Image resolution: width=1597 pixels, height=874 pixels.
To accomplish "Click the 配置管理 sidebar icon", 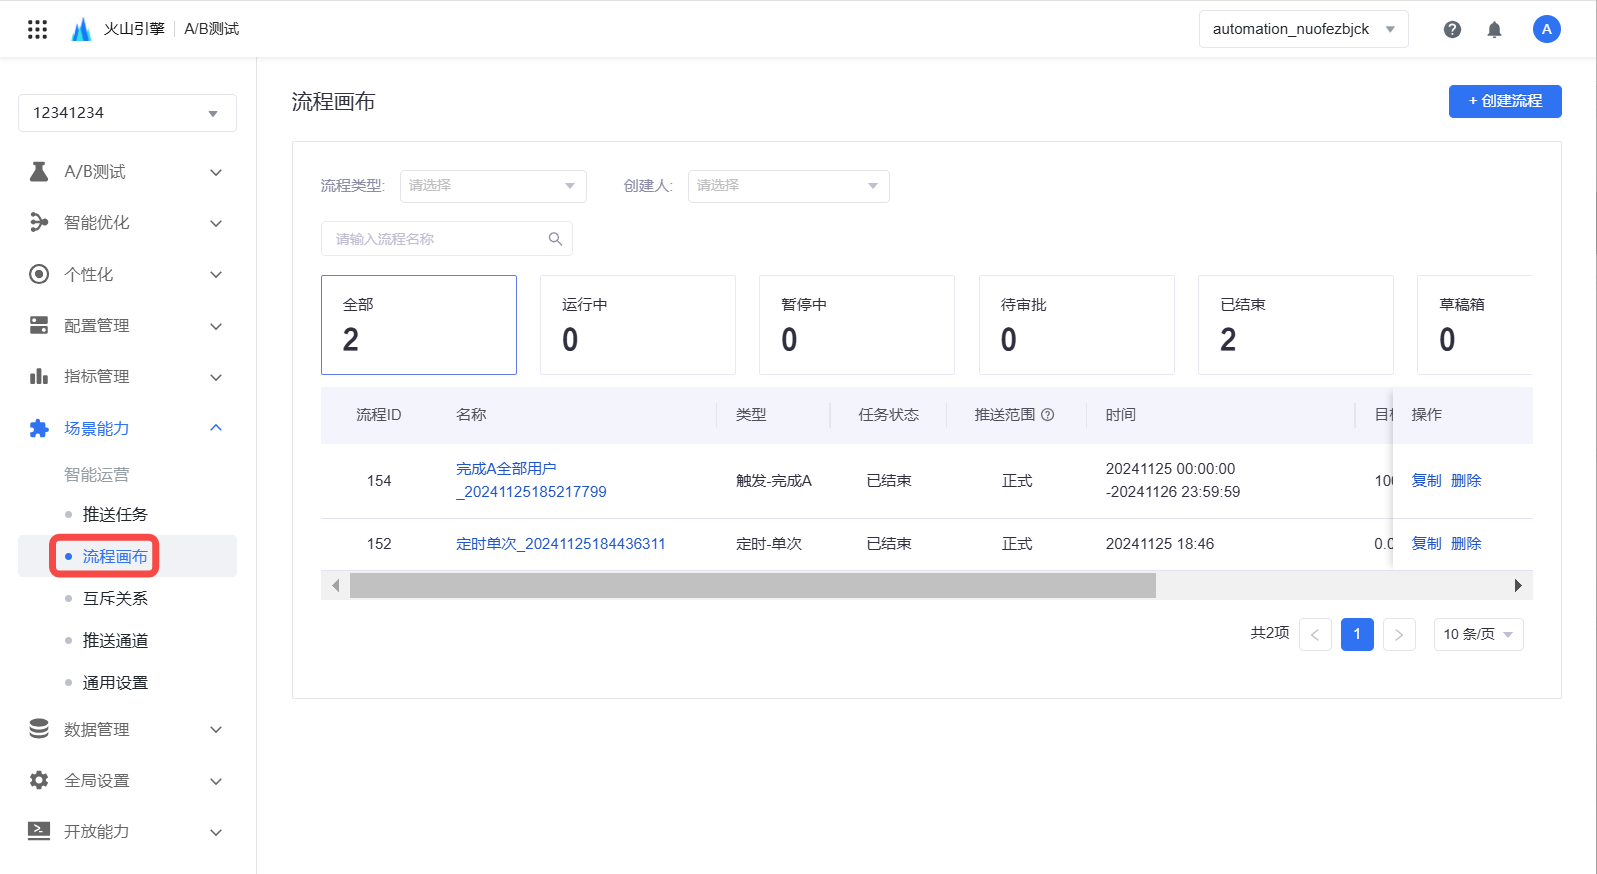I will click(x=39, y=325).
